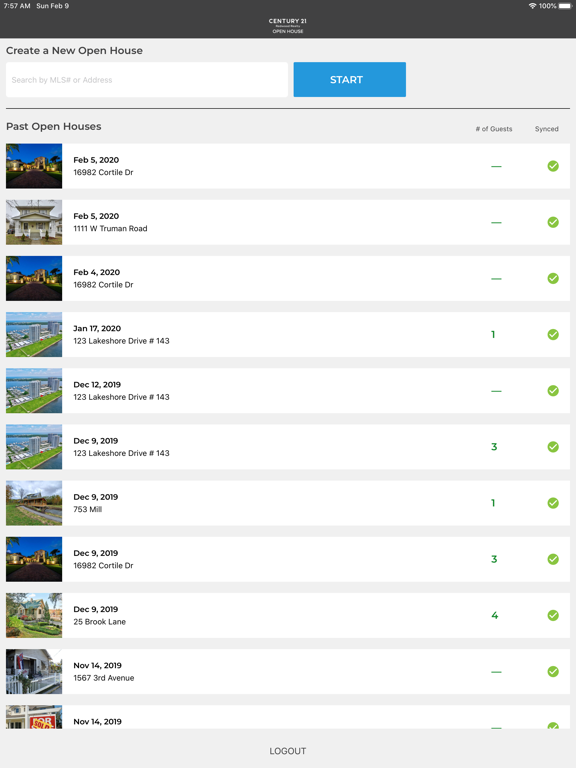Select the Feb 4, 2020 date text
Viewport: 576px width, 768px height.
tap(96, 272)
